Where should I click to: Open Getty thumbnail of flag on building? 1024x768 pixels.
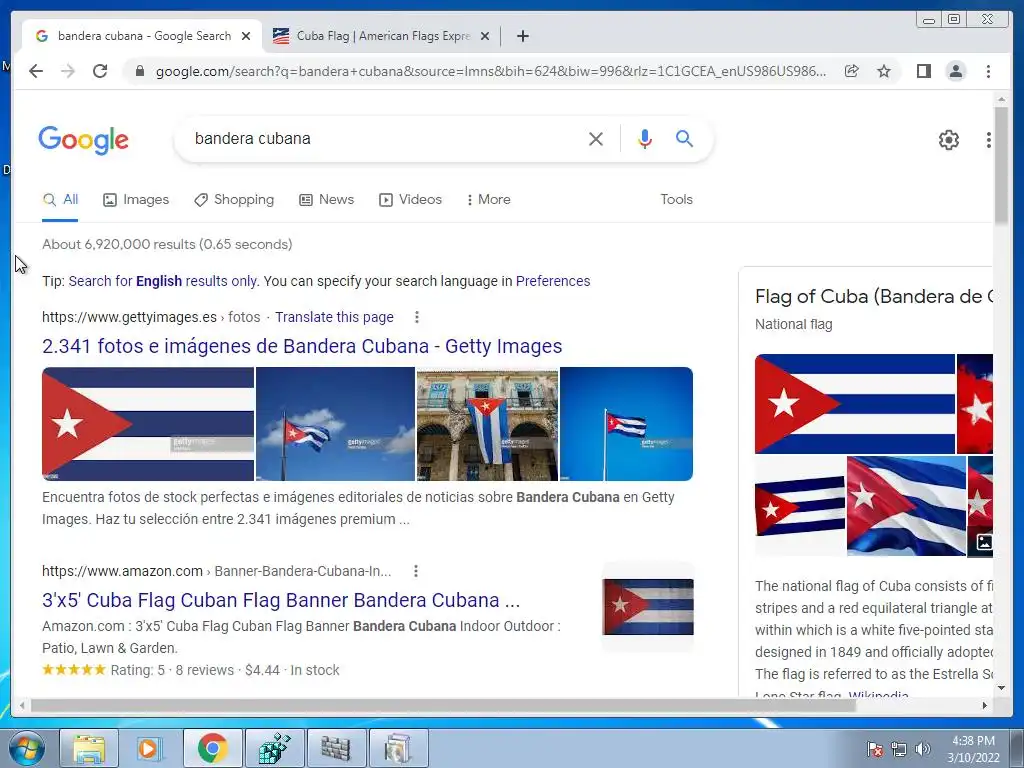click(x=487, y=424)
